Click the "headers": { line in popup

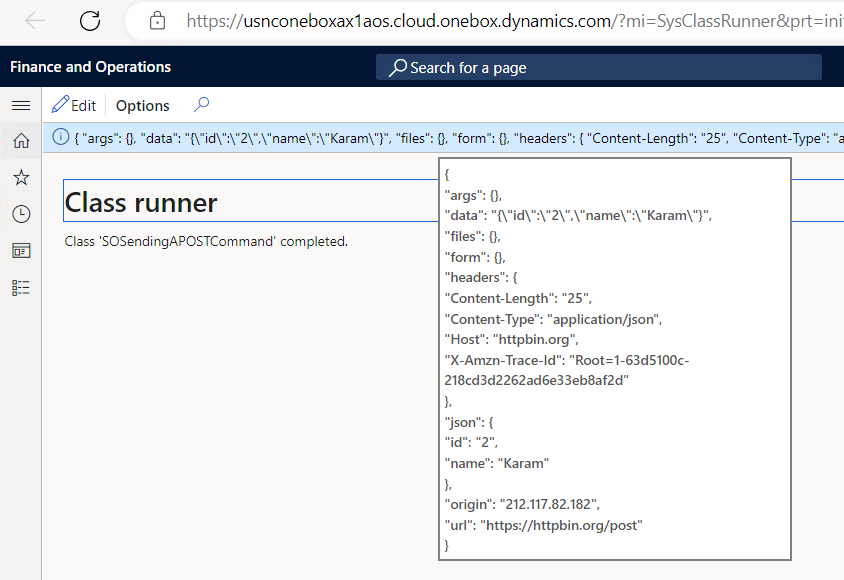point(481,277)
